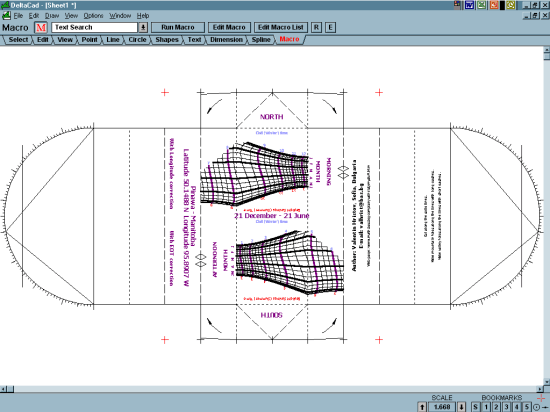Click the NORTH label on the drawing

pos(271,117)
